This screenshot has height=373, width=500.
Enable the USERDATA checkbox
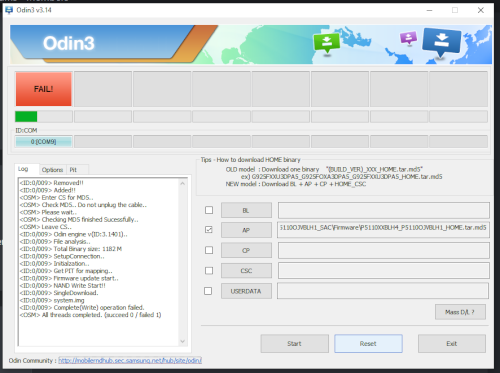pos(208,291)
